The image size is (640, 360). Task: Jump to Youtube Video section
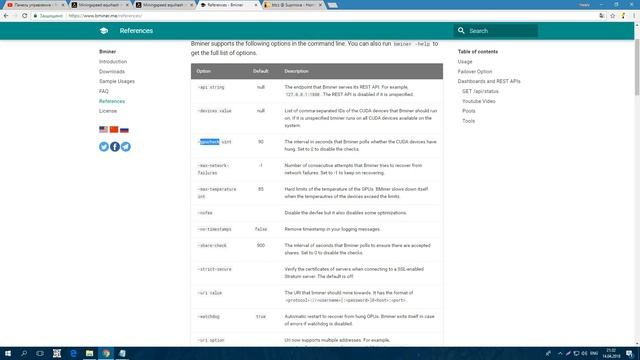pyautogui.click(x=478, y=101)
